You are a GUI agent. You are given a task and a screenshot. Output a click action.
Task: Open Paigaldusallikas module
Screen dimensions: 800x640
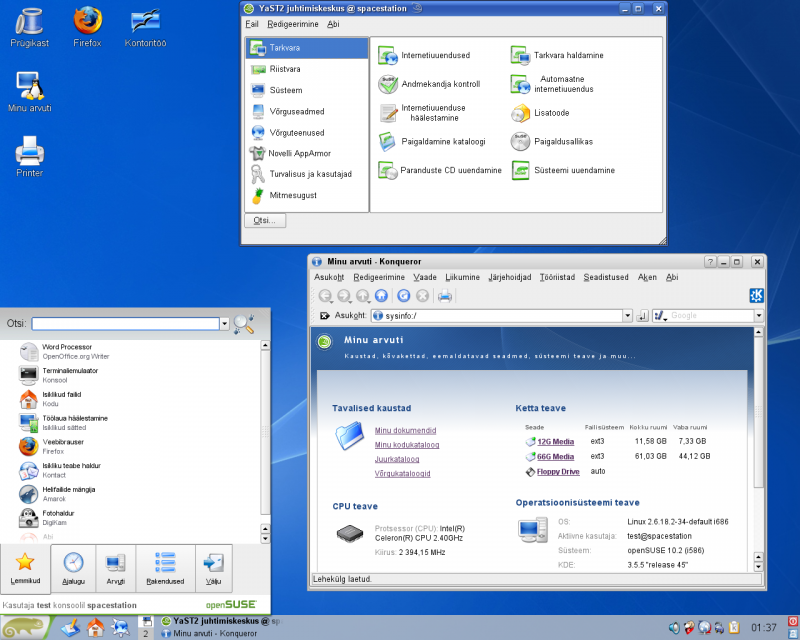click(552, 141)
